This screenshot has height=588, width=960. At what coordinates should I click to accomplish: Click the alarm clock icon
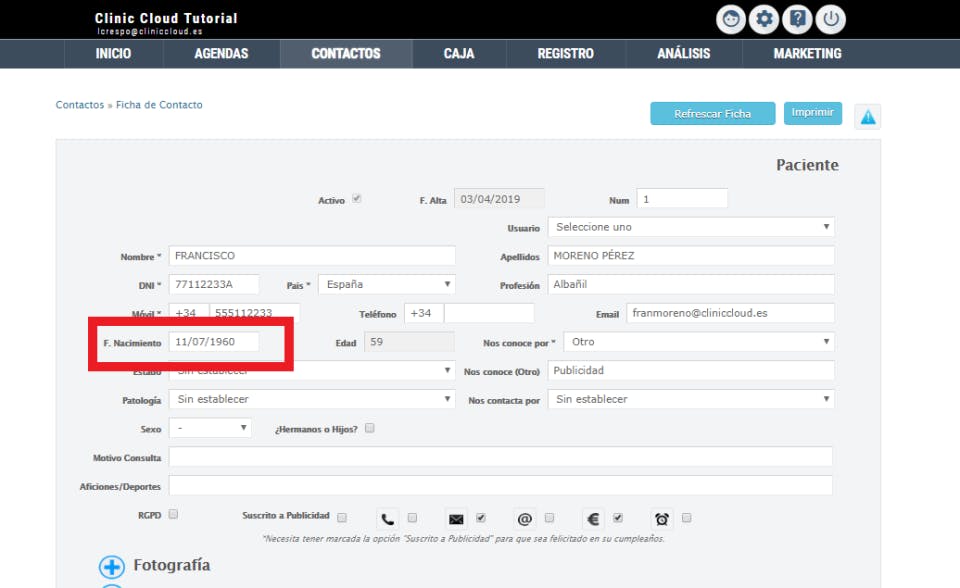[x=662, y=519]
